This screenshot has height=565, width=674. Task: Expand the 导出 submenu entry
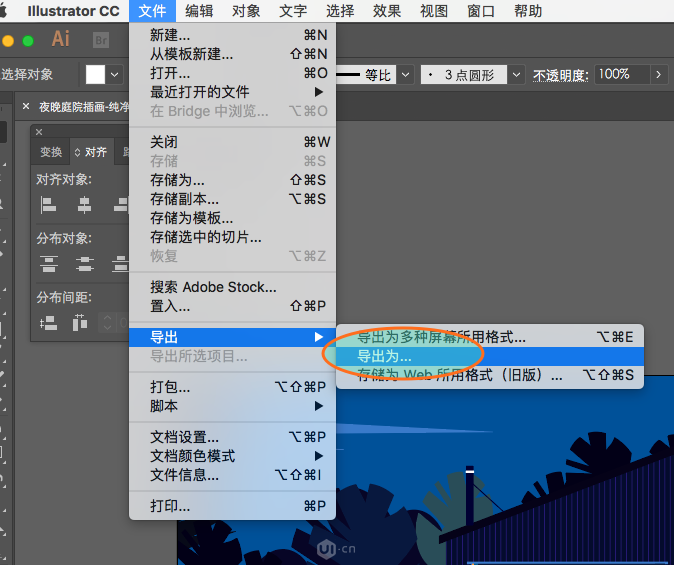(x=232, y=337)
